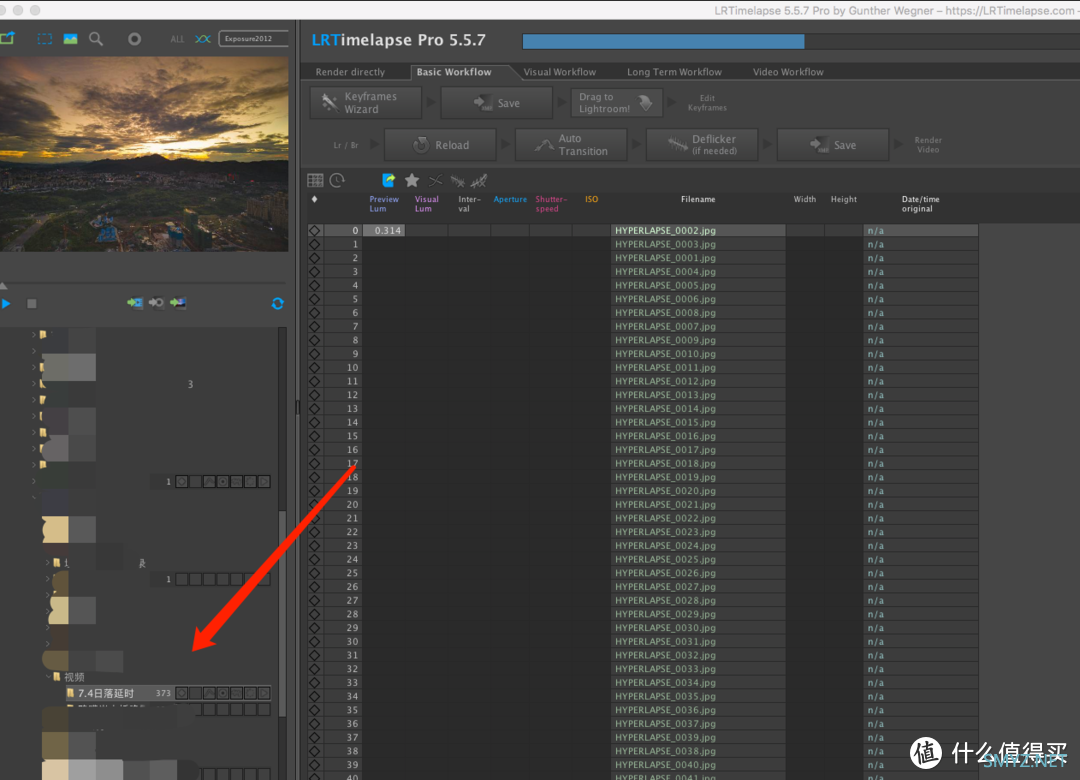Toggle keyframe diamond for HYPERLAPSE_0005.jpg

coord(315,285)
